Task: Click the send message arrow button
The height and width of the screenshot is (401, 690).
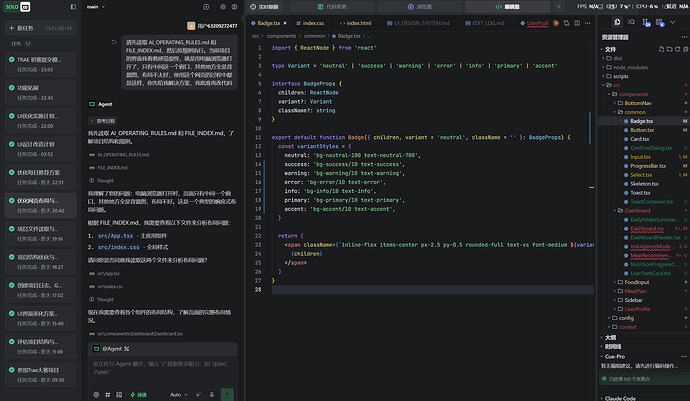Action: 227,394
